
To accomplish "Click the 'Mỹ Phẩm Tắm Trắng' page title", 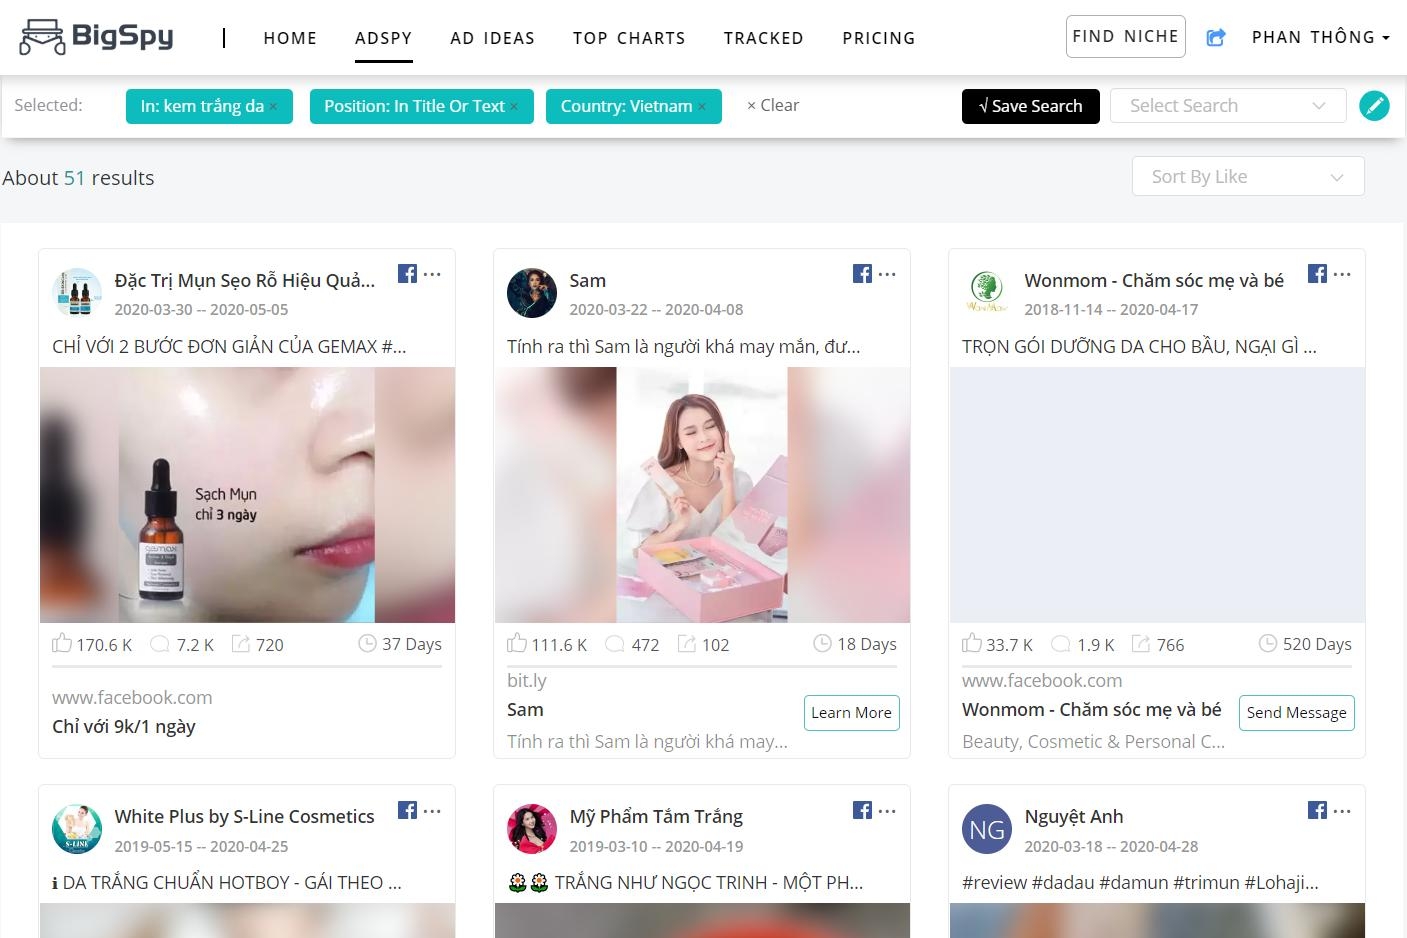I will (x=656, y=817).
